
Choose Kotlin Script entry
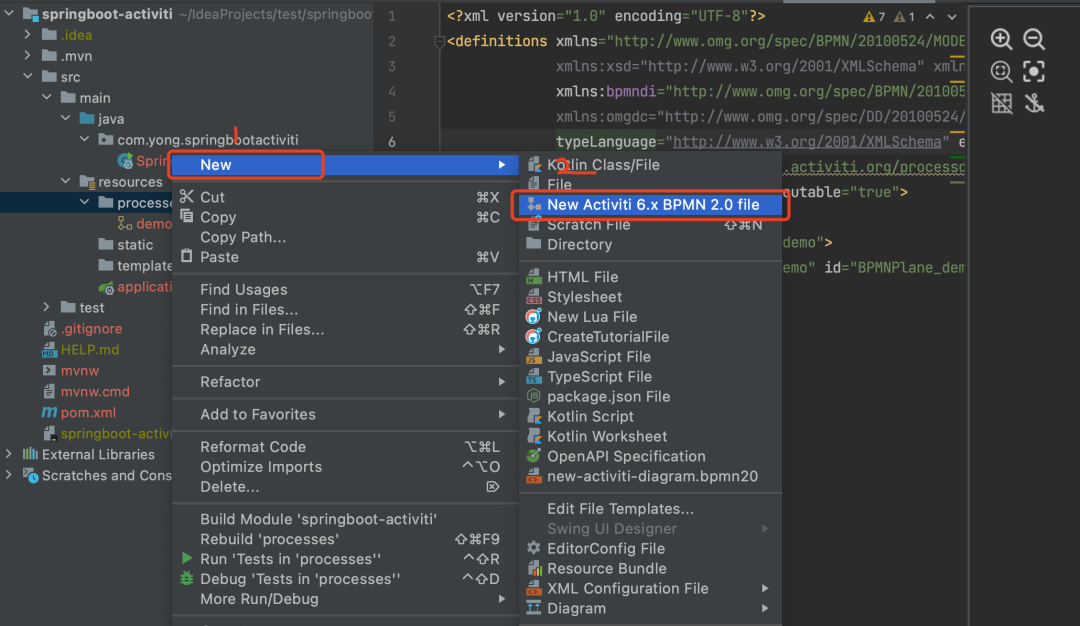[x=650, y=417]
